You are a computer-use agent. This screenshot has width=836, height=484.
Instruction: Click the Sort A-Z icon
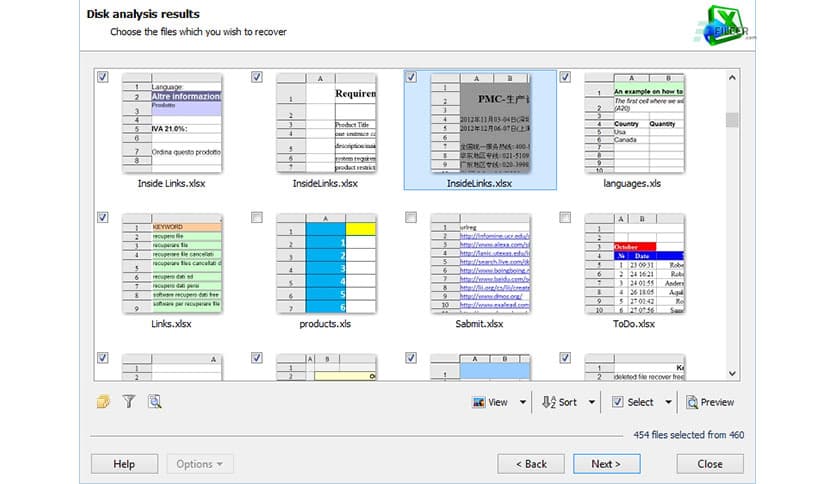tap(549, 402)
